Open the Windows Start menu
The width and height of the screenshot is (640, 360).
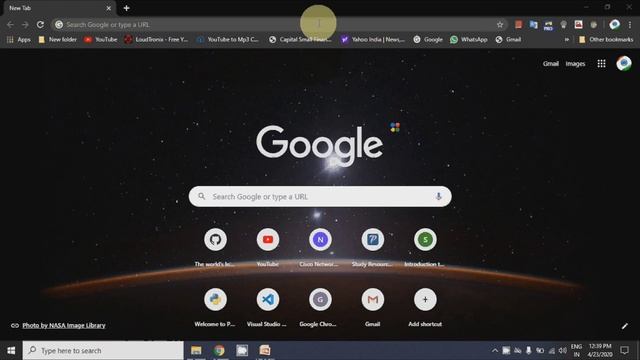click(x=11, y=350)
